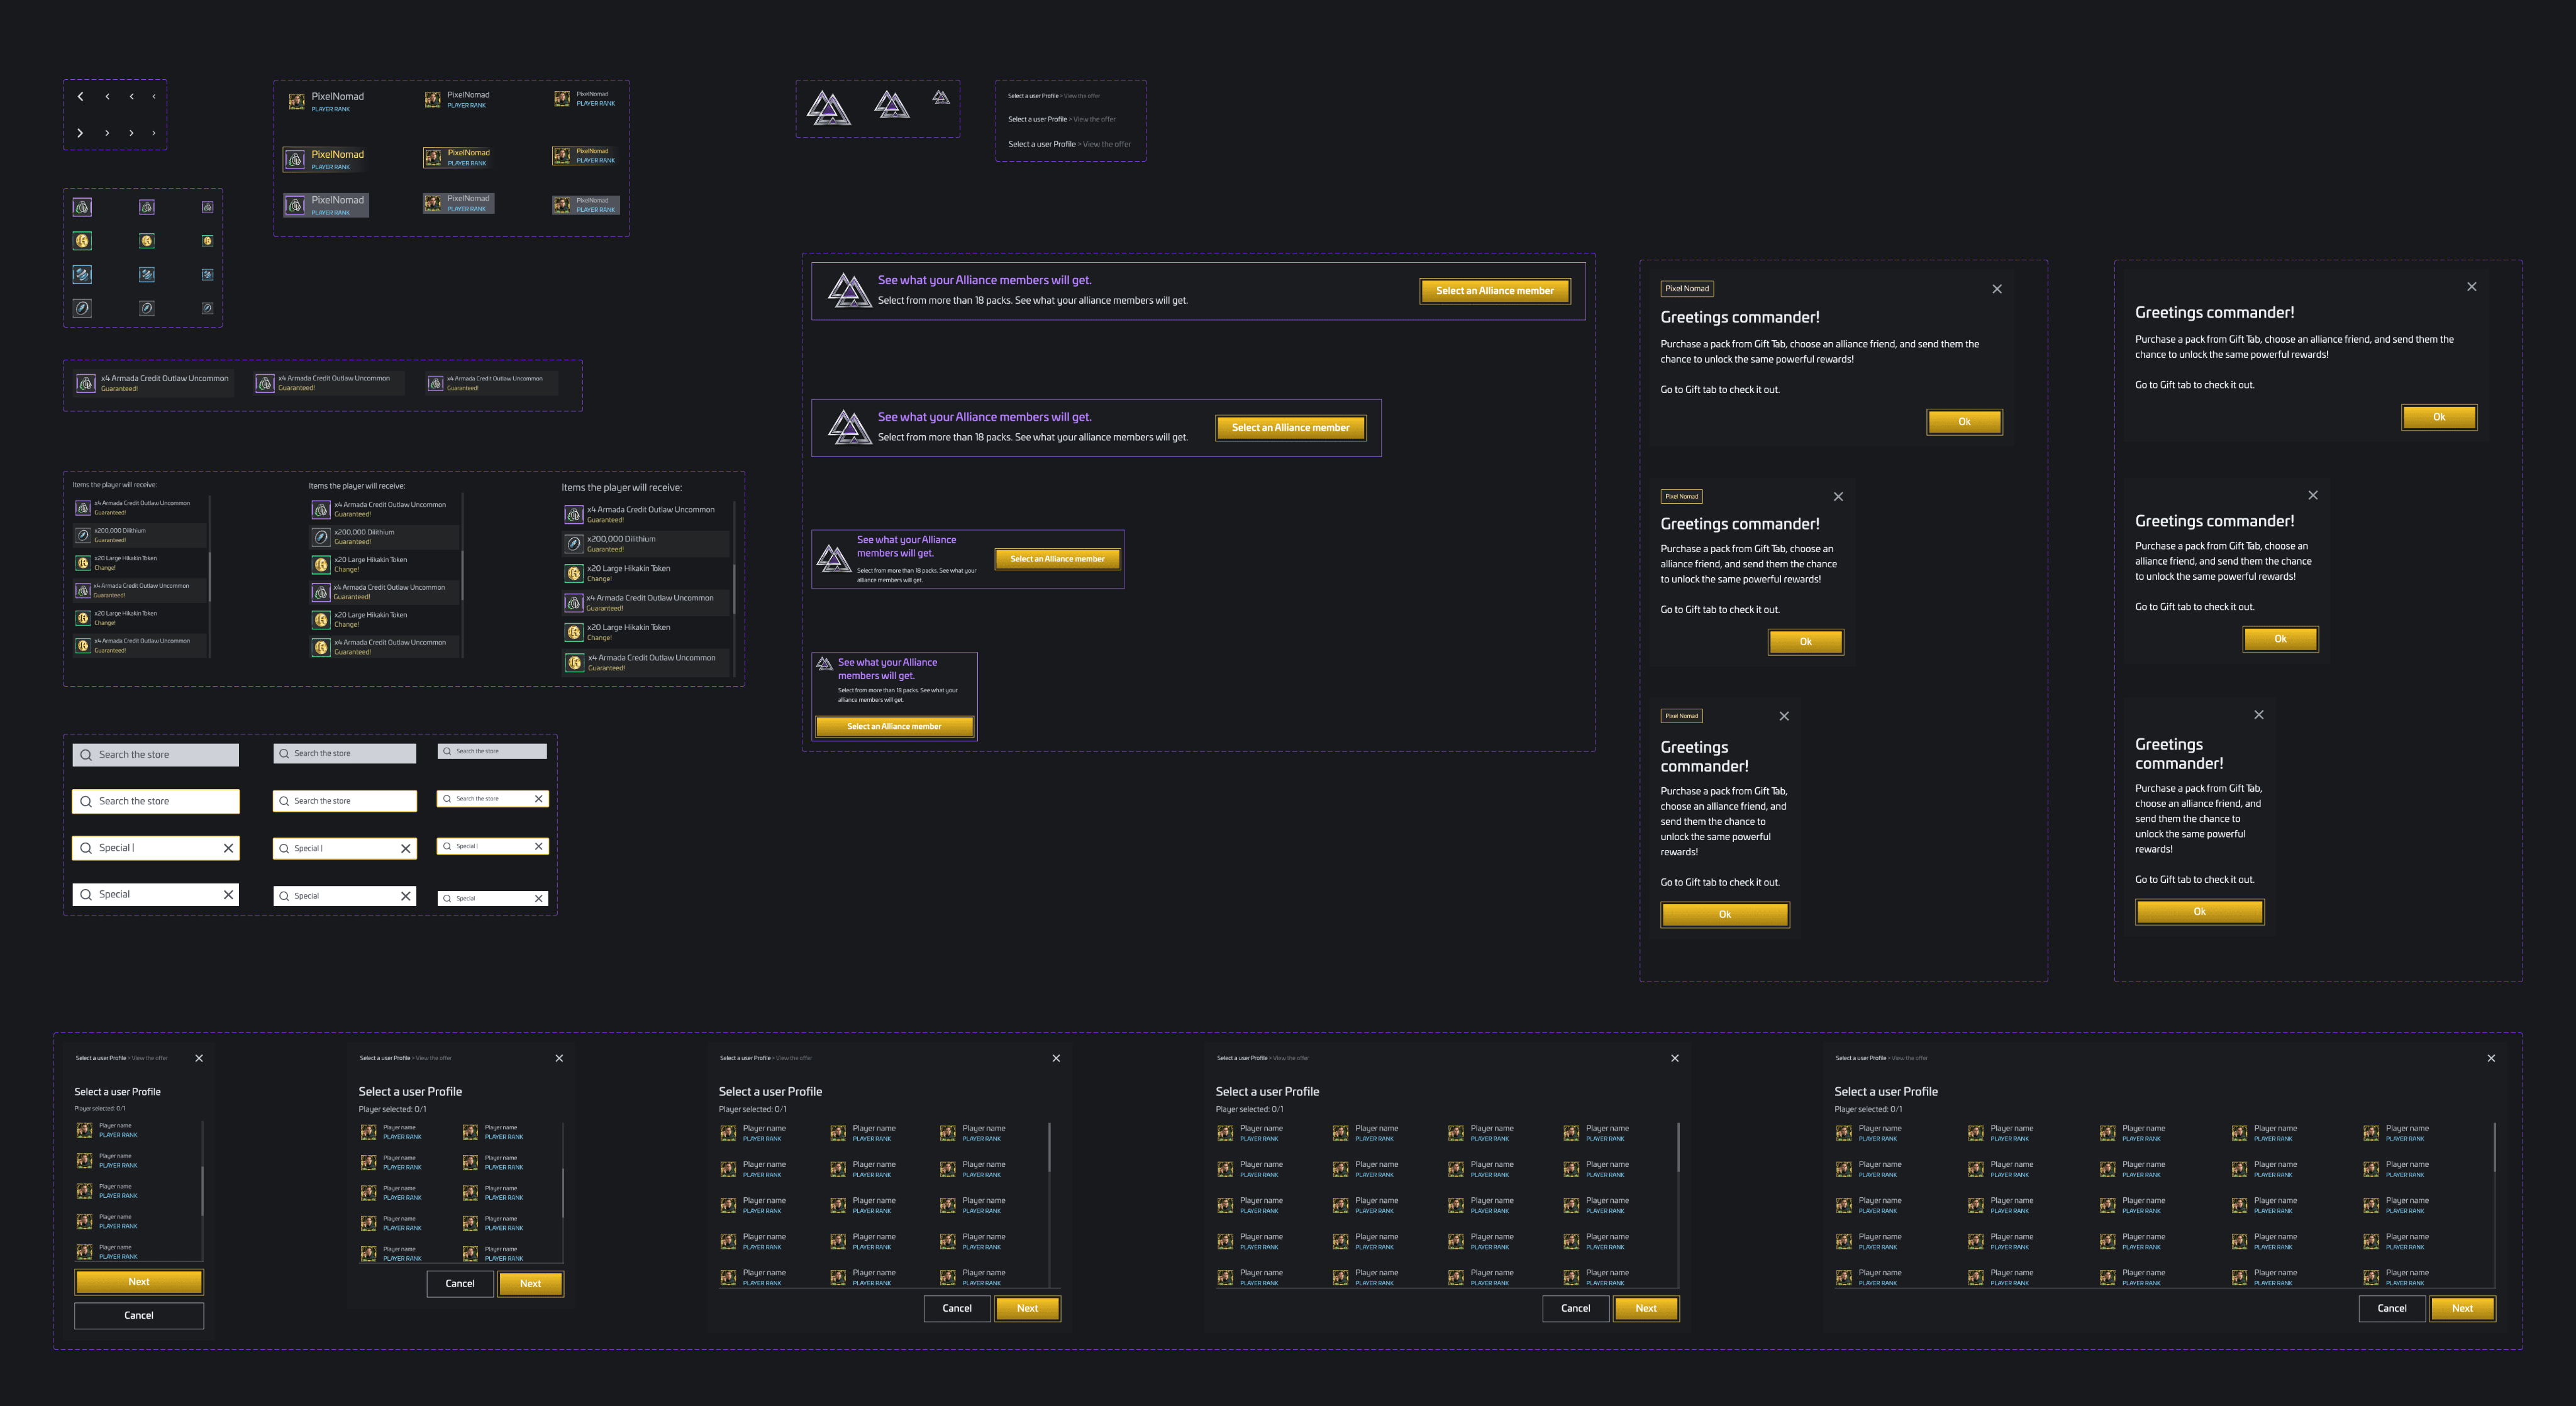Click the smallest right-pointing chevron arrow
This screenshot has width=2576, height=1406.
pyautogui.click(x=153, y=133)
